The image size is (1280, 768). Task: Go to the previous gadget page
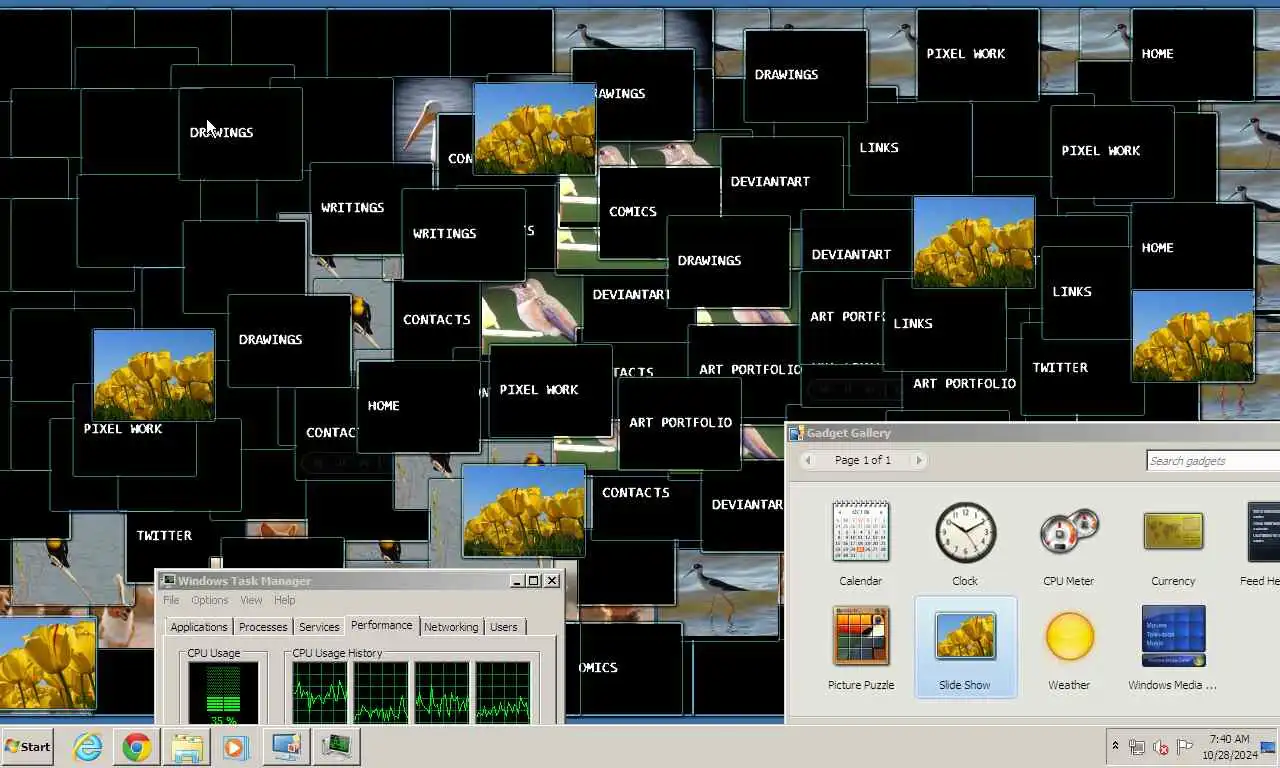(808, 460)
